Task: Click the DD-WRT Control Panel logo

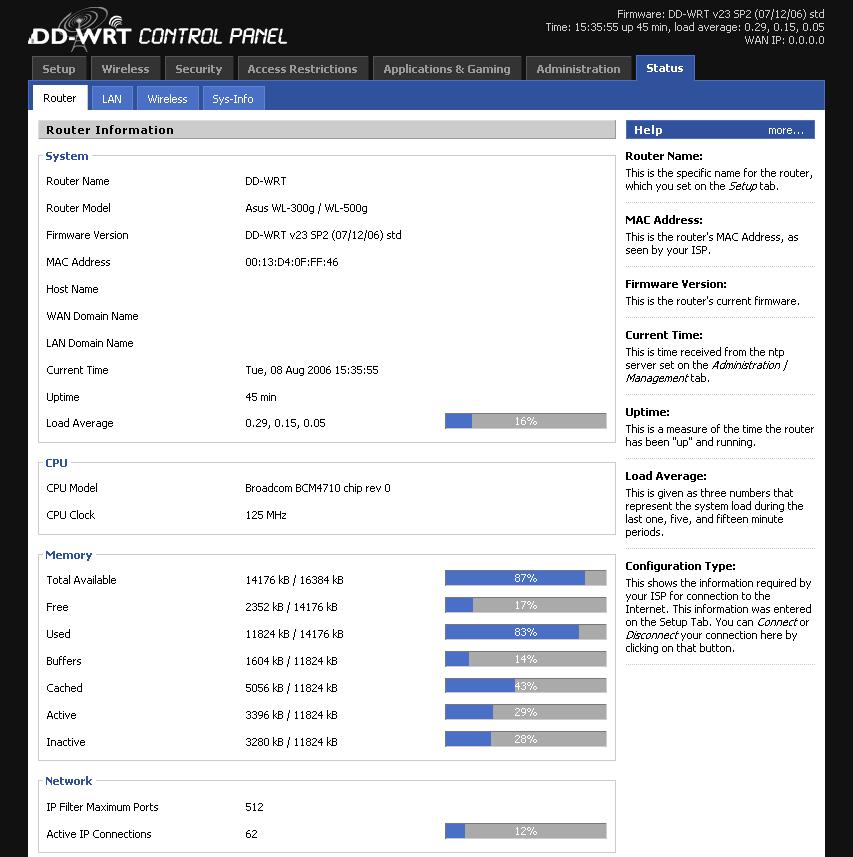Action: [157, 30]
